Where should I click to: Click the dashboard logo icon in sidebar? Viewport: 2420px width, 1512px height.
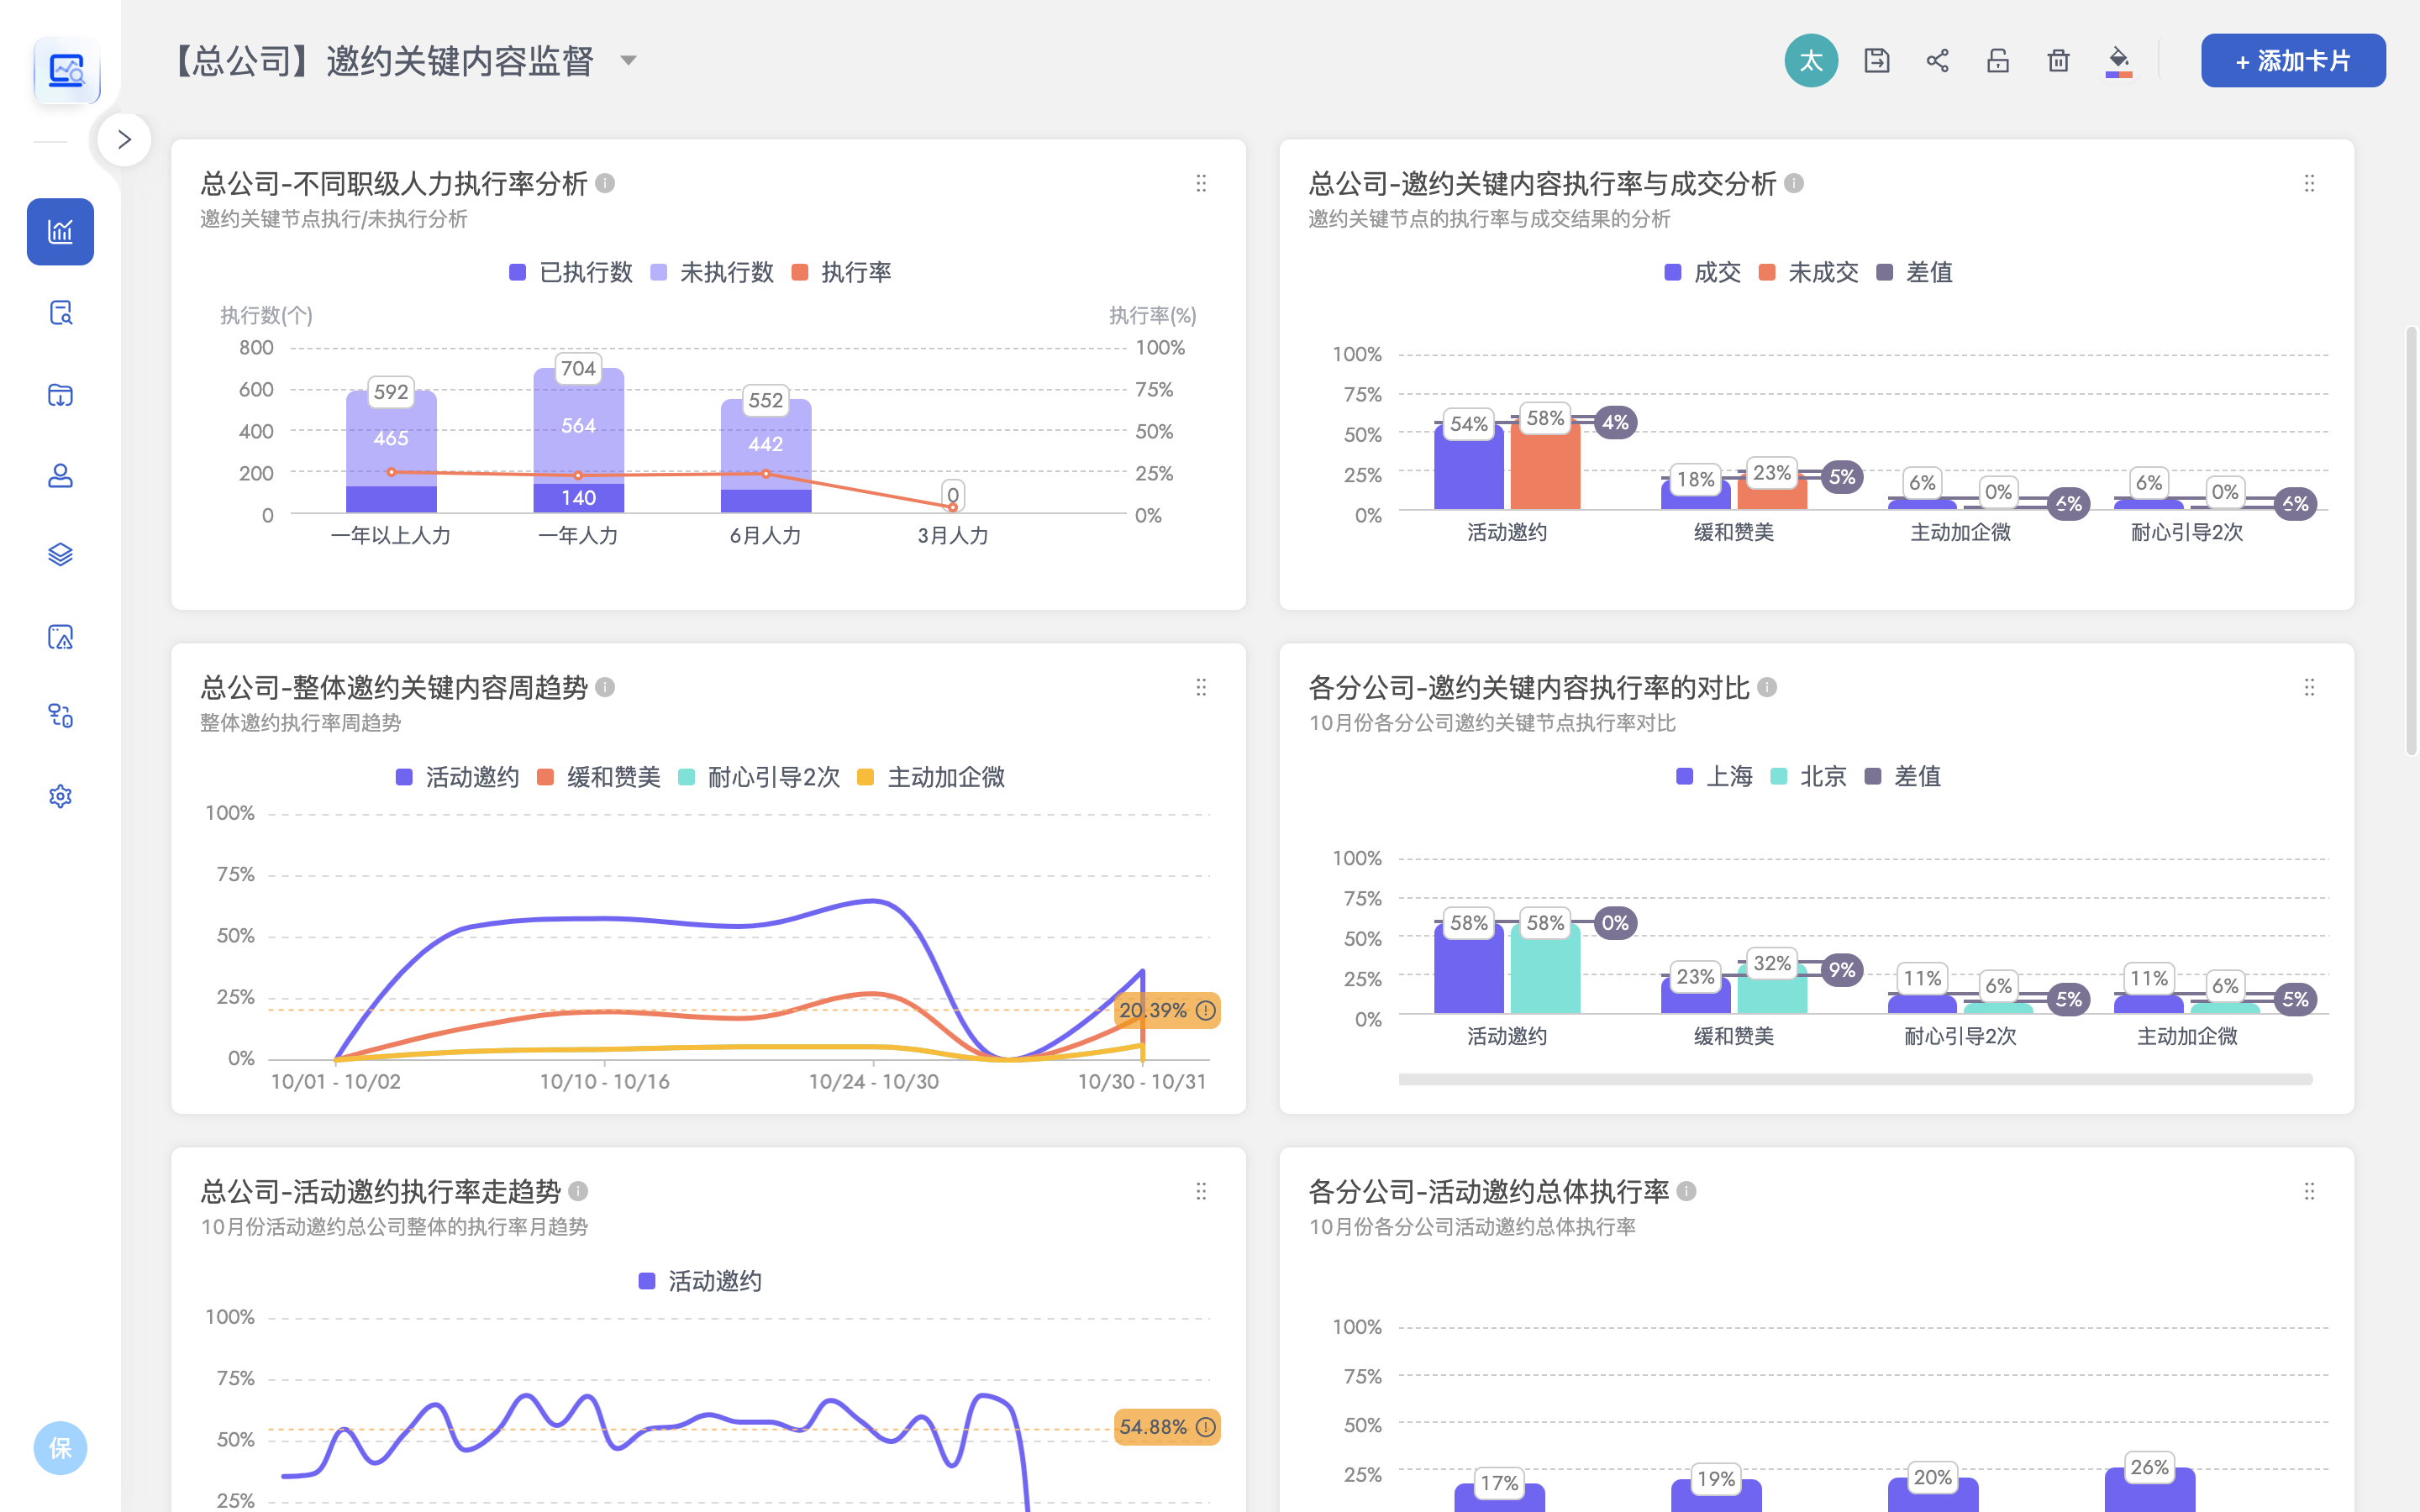coord(66,71)
